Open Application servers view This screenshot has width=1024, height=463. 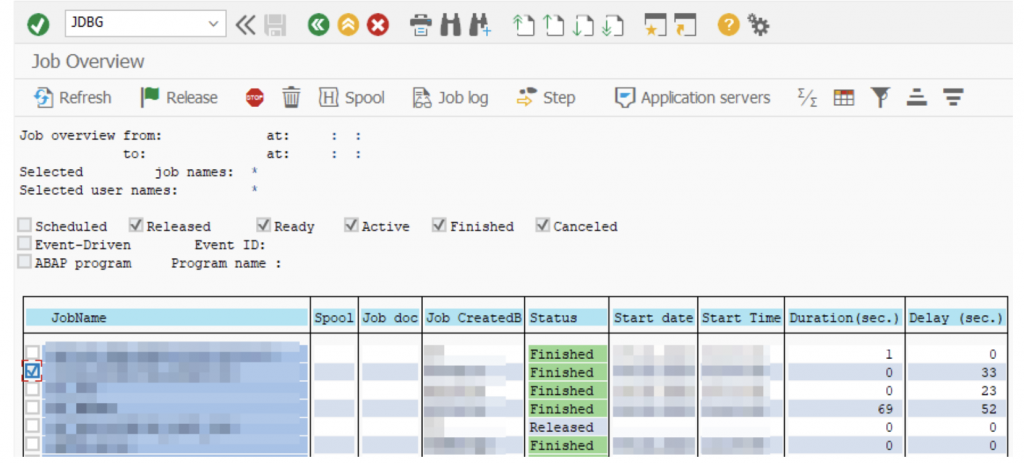click(692, 97)
